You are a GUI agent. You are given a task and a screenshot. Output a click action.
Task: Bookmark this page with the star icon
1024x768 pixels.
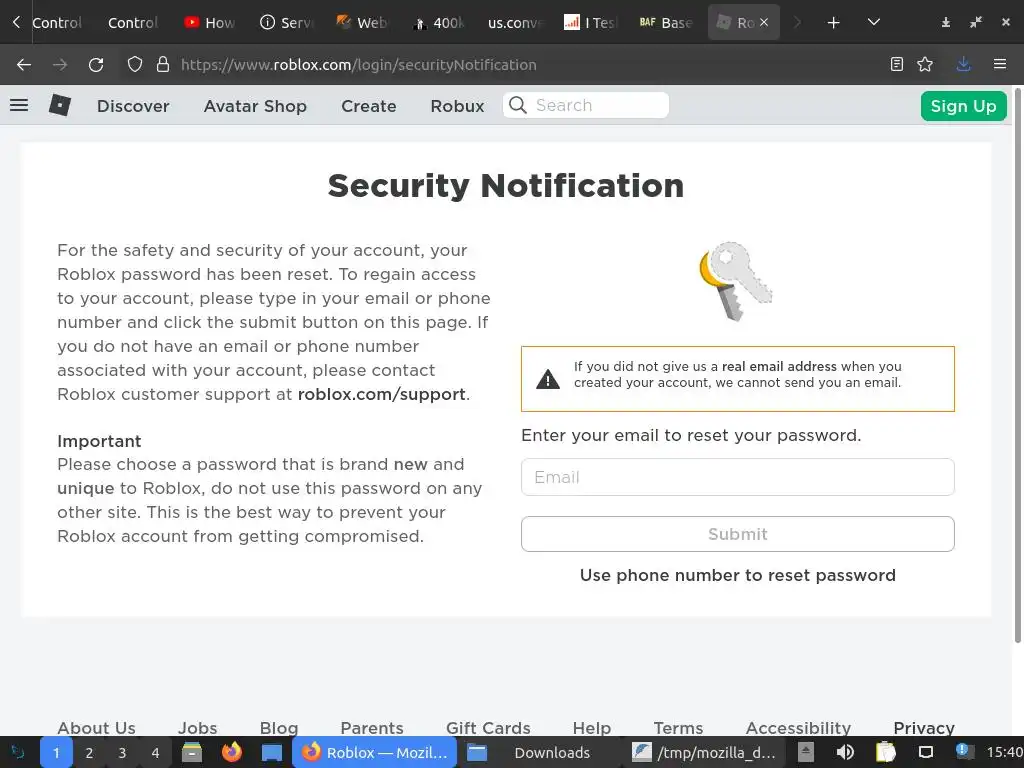(x=925, y=64)
